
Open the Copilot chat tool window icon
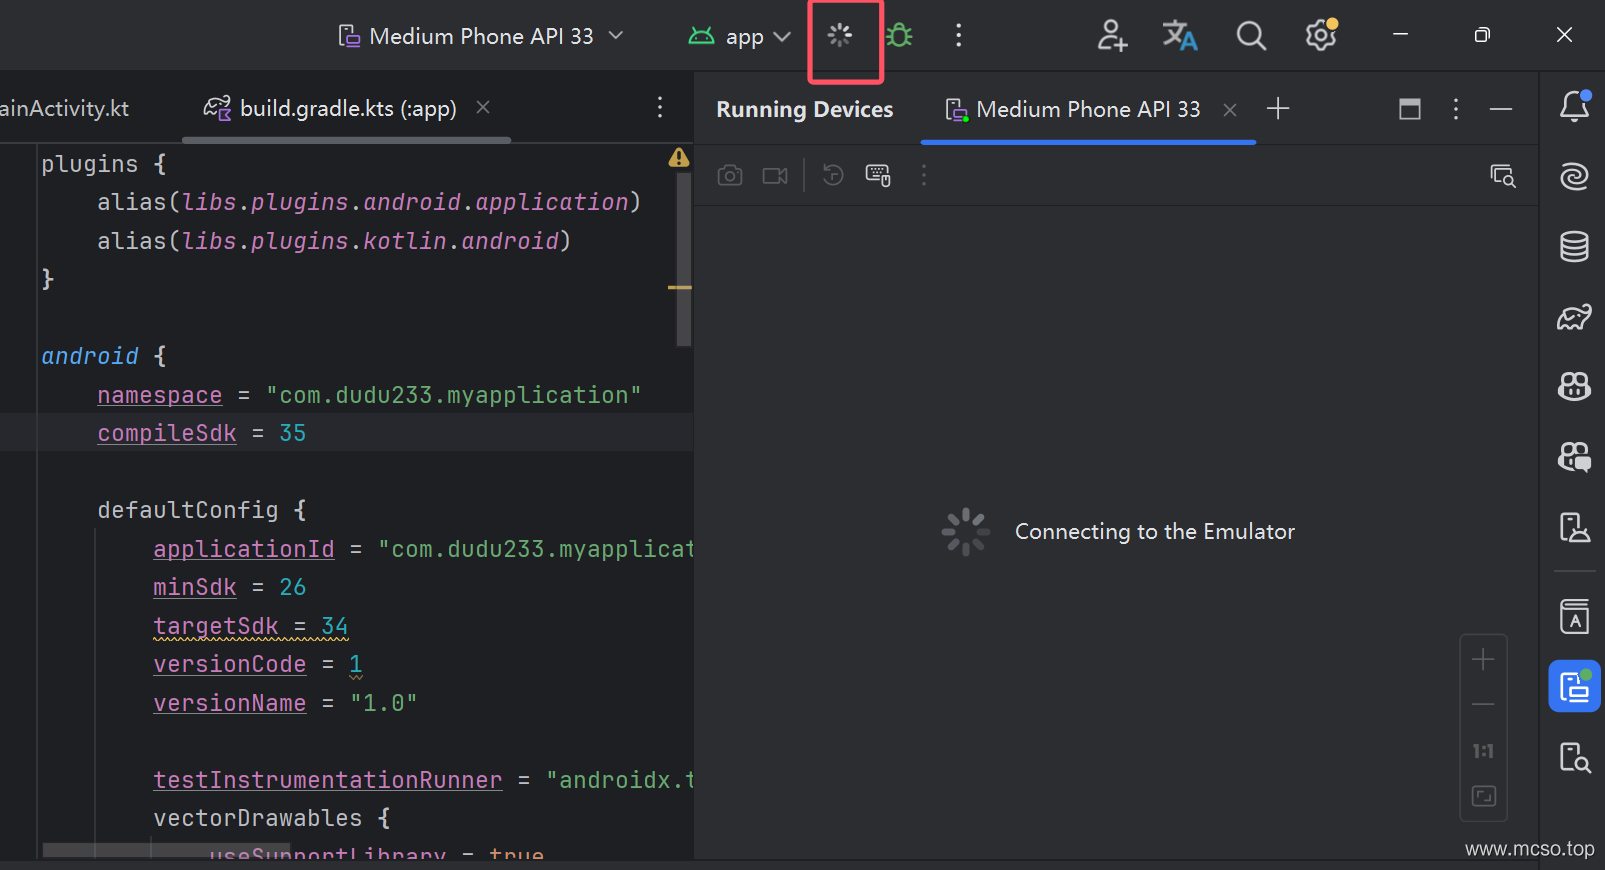coord(1575,457)
